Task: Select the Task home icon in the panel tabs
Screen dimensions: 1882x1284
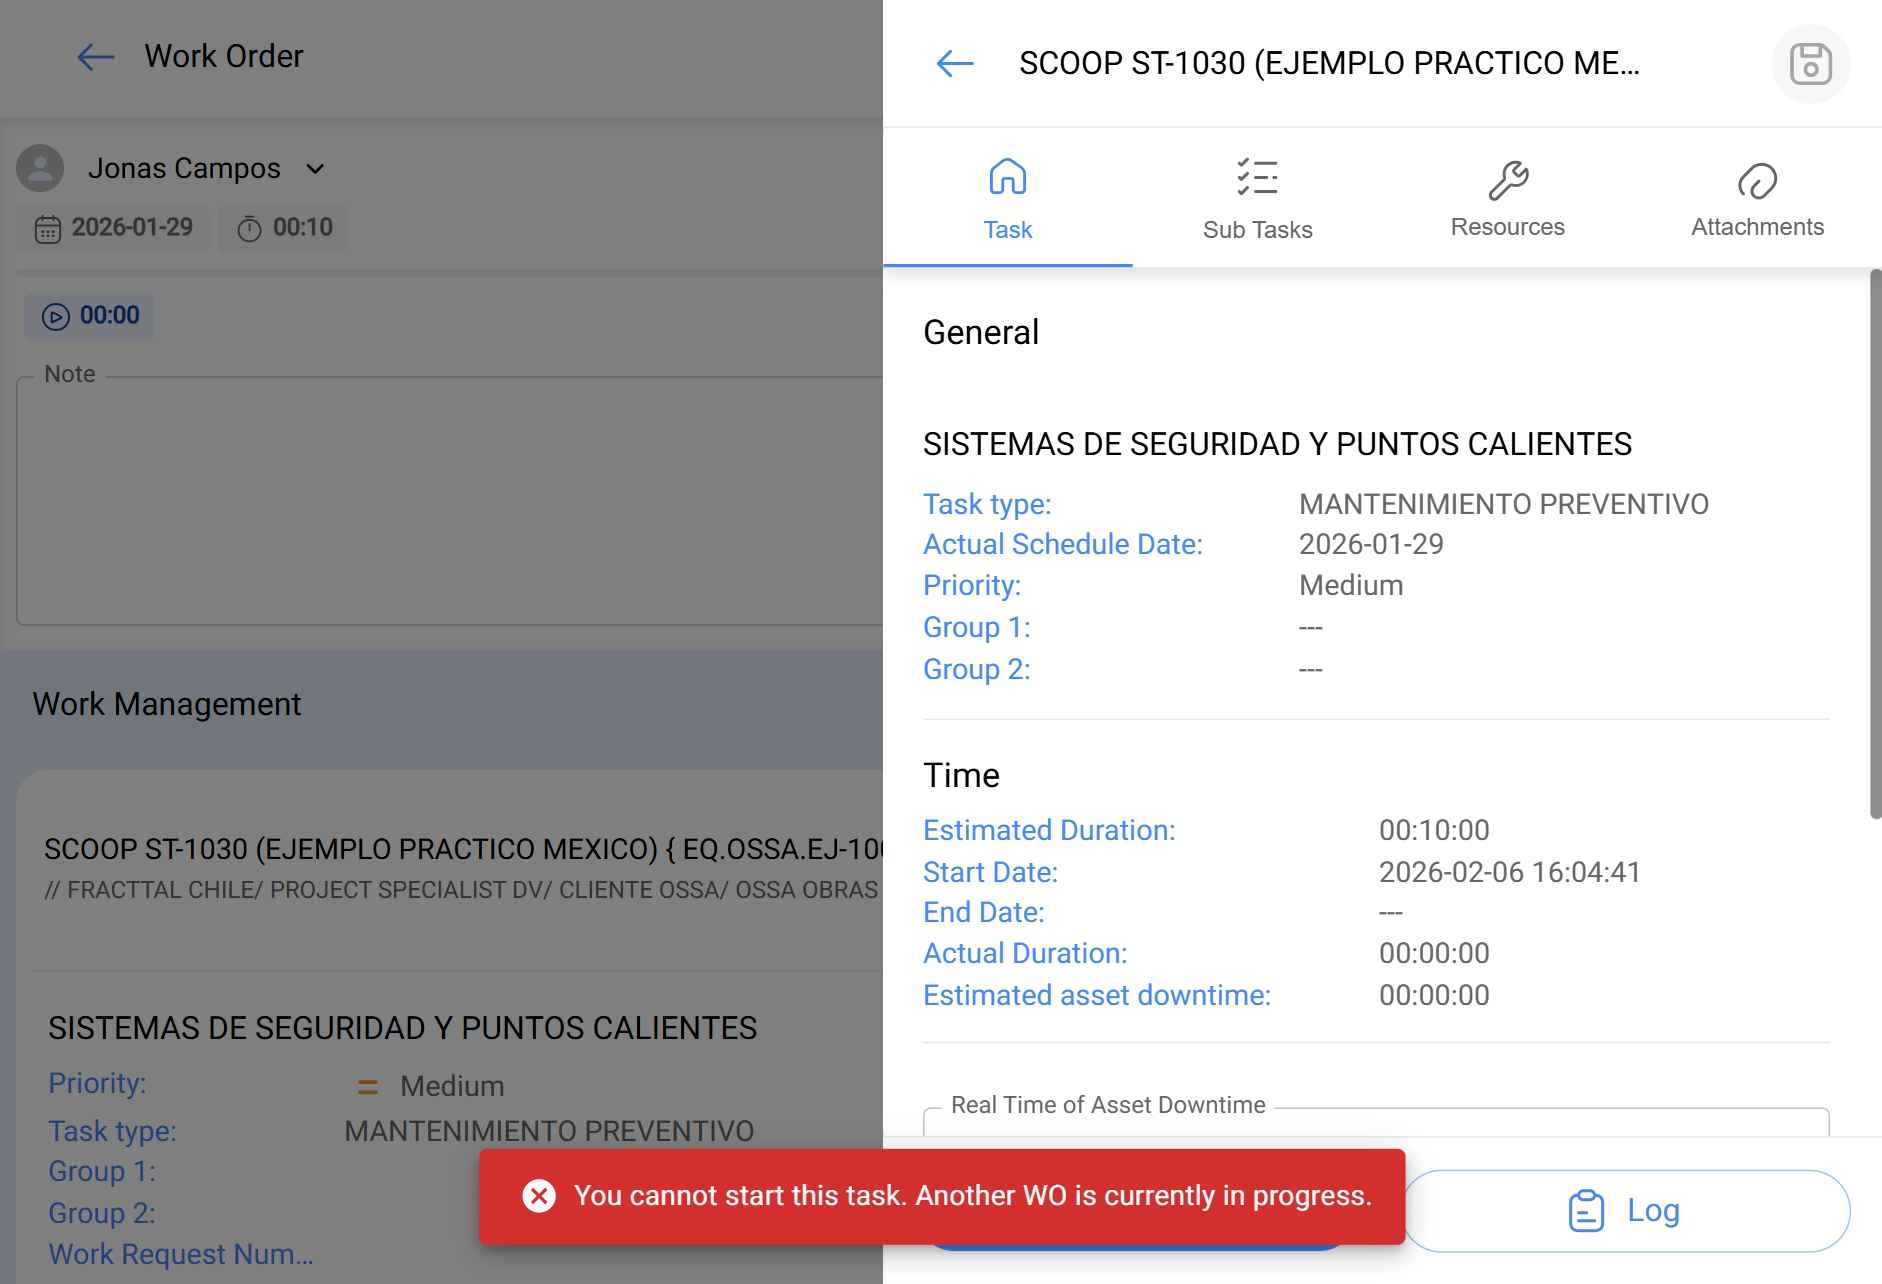Action: (x=1008, y=178)
